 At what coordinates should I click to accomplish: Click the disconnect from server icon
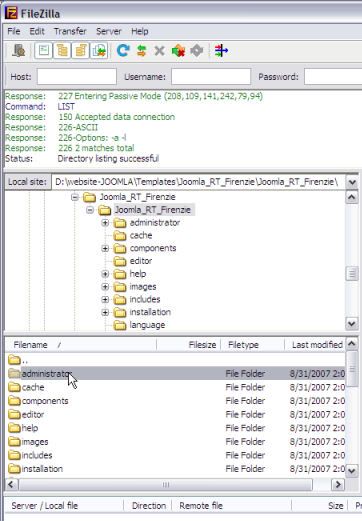tap(178, 51)
